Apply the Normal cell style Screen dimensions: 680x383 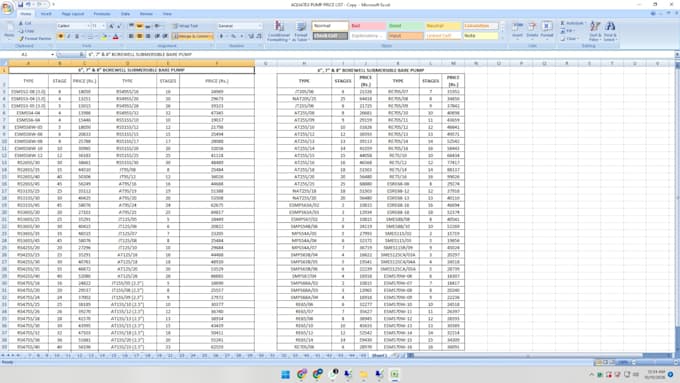click(330, 26)
